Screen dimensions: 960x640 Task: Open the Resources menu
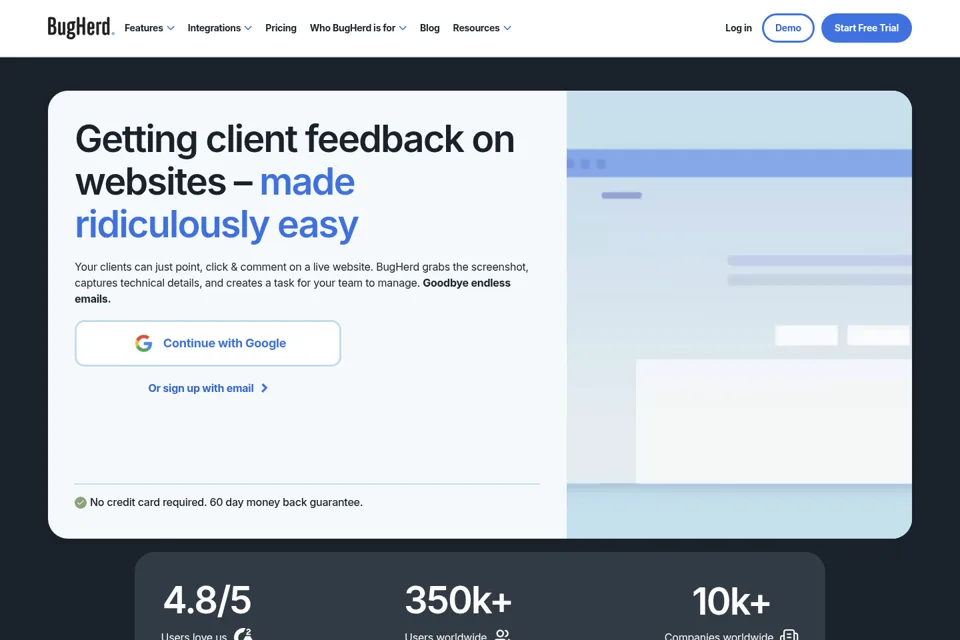click(482, 28)
